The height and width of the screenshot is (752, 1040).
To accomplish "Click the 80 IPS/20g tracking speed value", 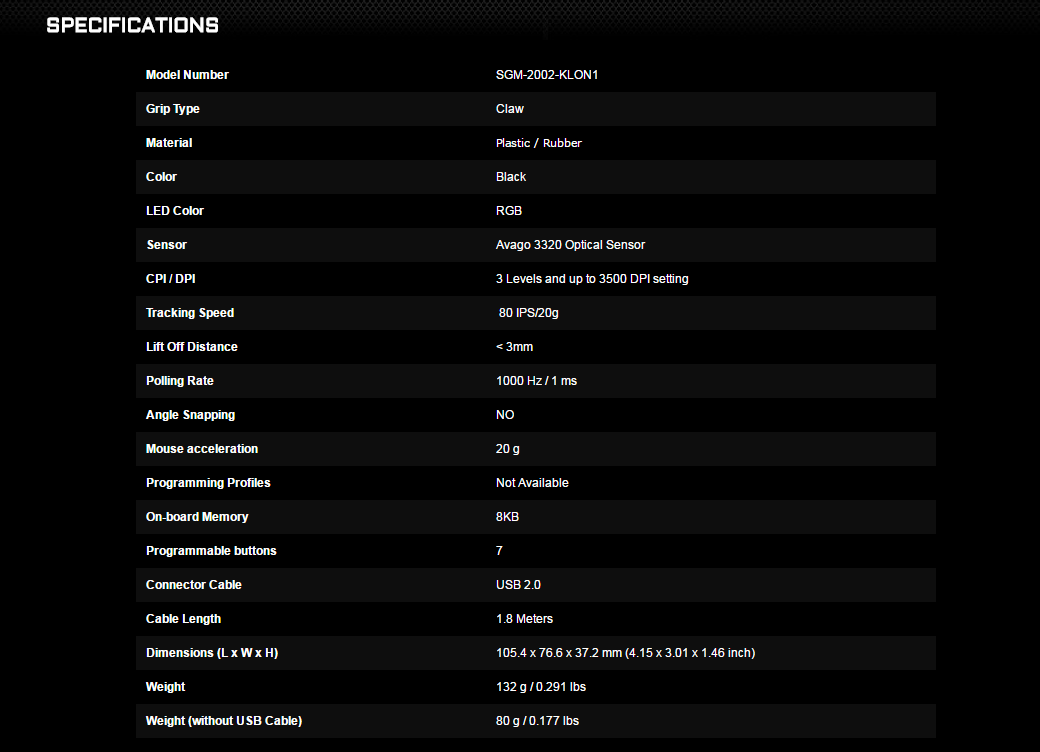I will [530, 313].
